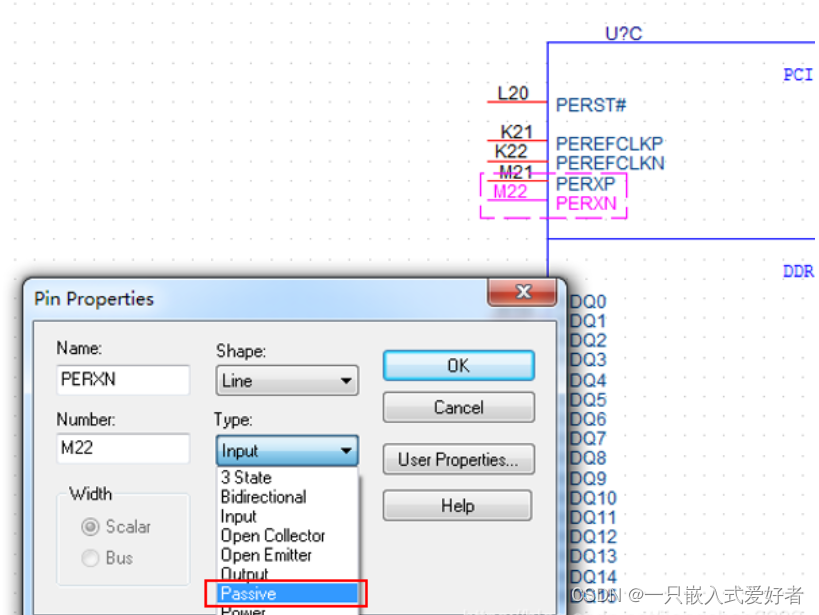Click the Number field containing M22
This screenshot has height=615, width=819.
click(x=122, y=448)
